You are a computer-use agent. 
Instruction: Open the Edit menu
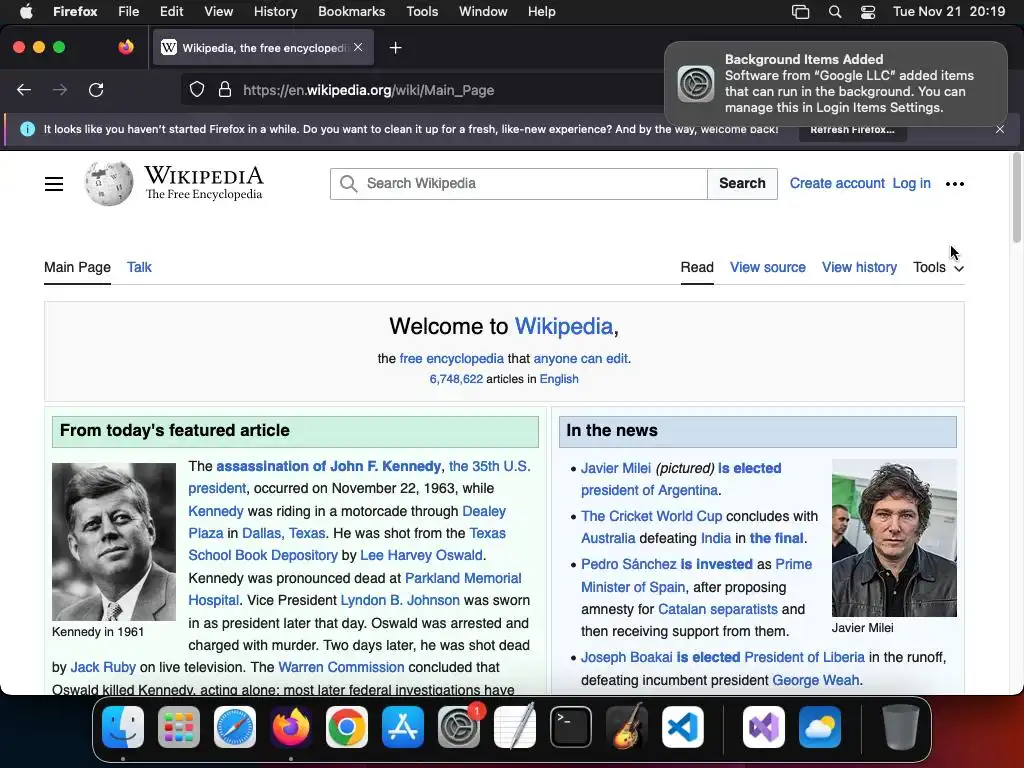click(x=172, y=11)
